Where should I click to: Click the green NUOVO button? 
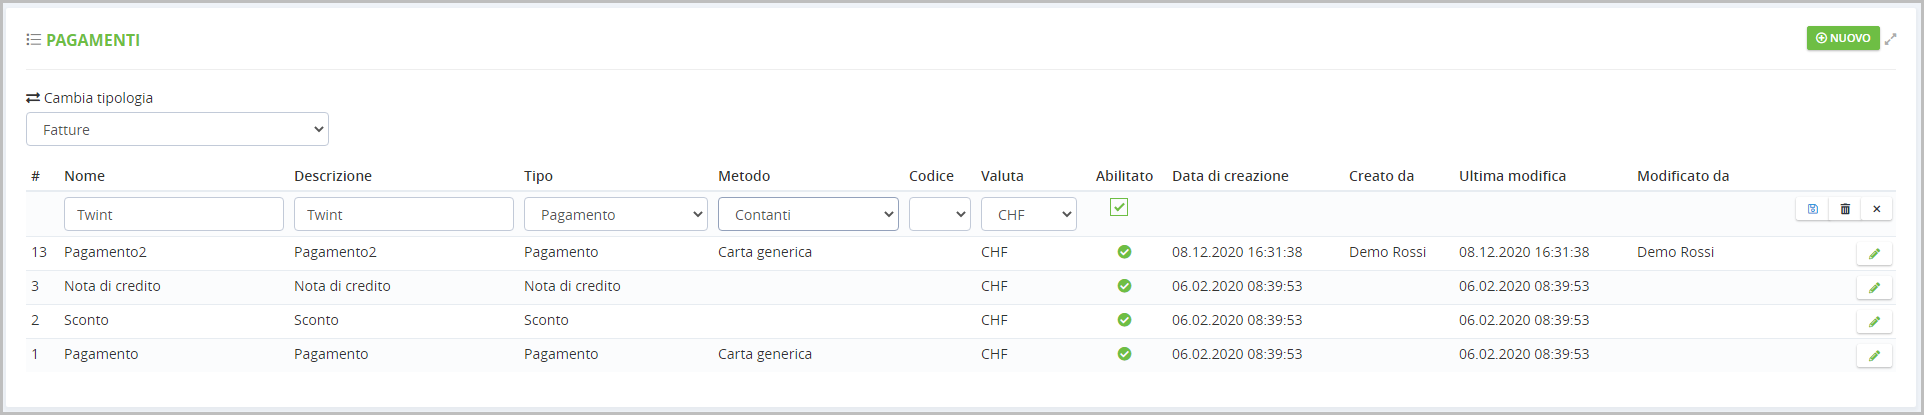coord(1842,38)
